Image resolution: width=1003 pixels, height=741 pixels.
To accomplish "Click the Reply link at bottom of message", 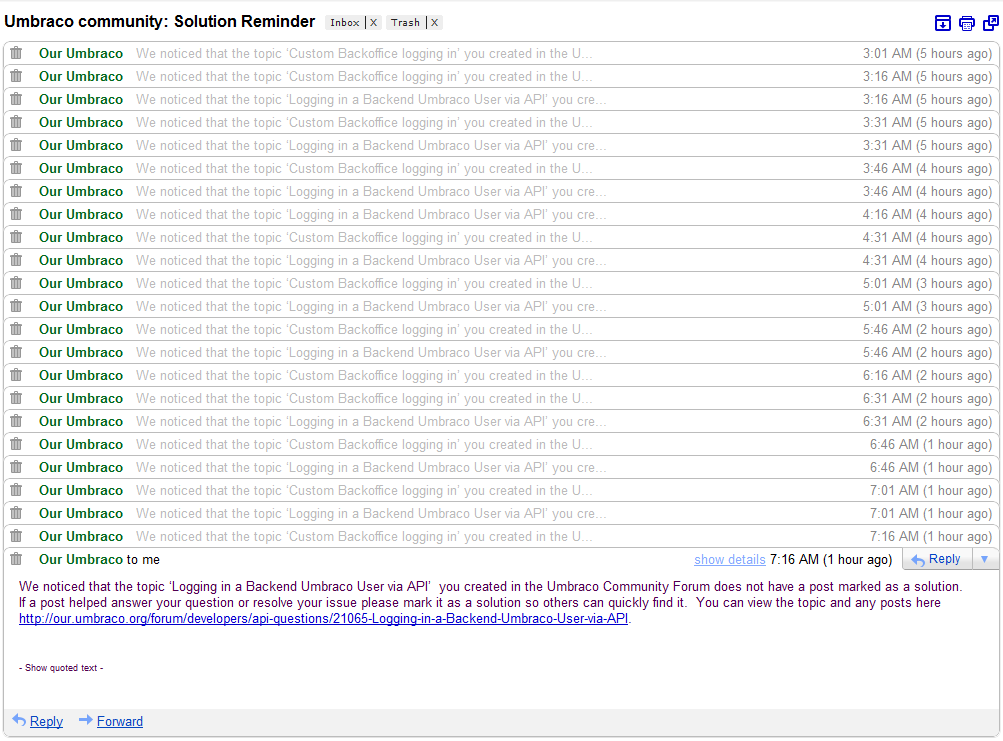I will pos(46,722).
